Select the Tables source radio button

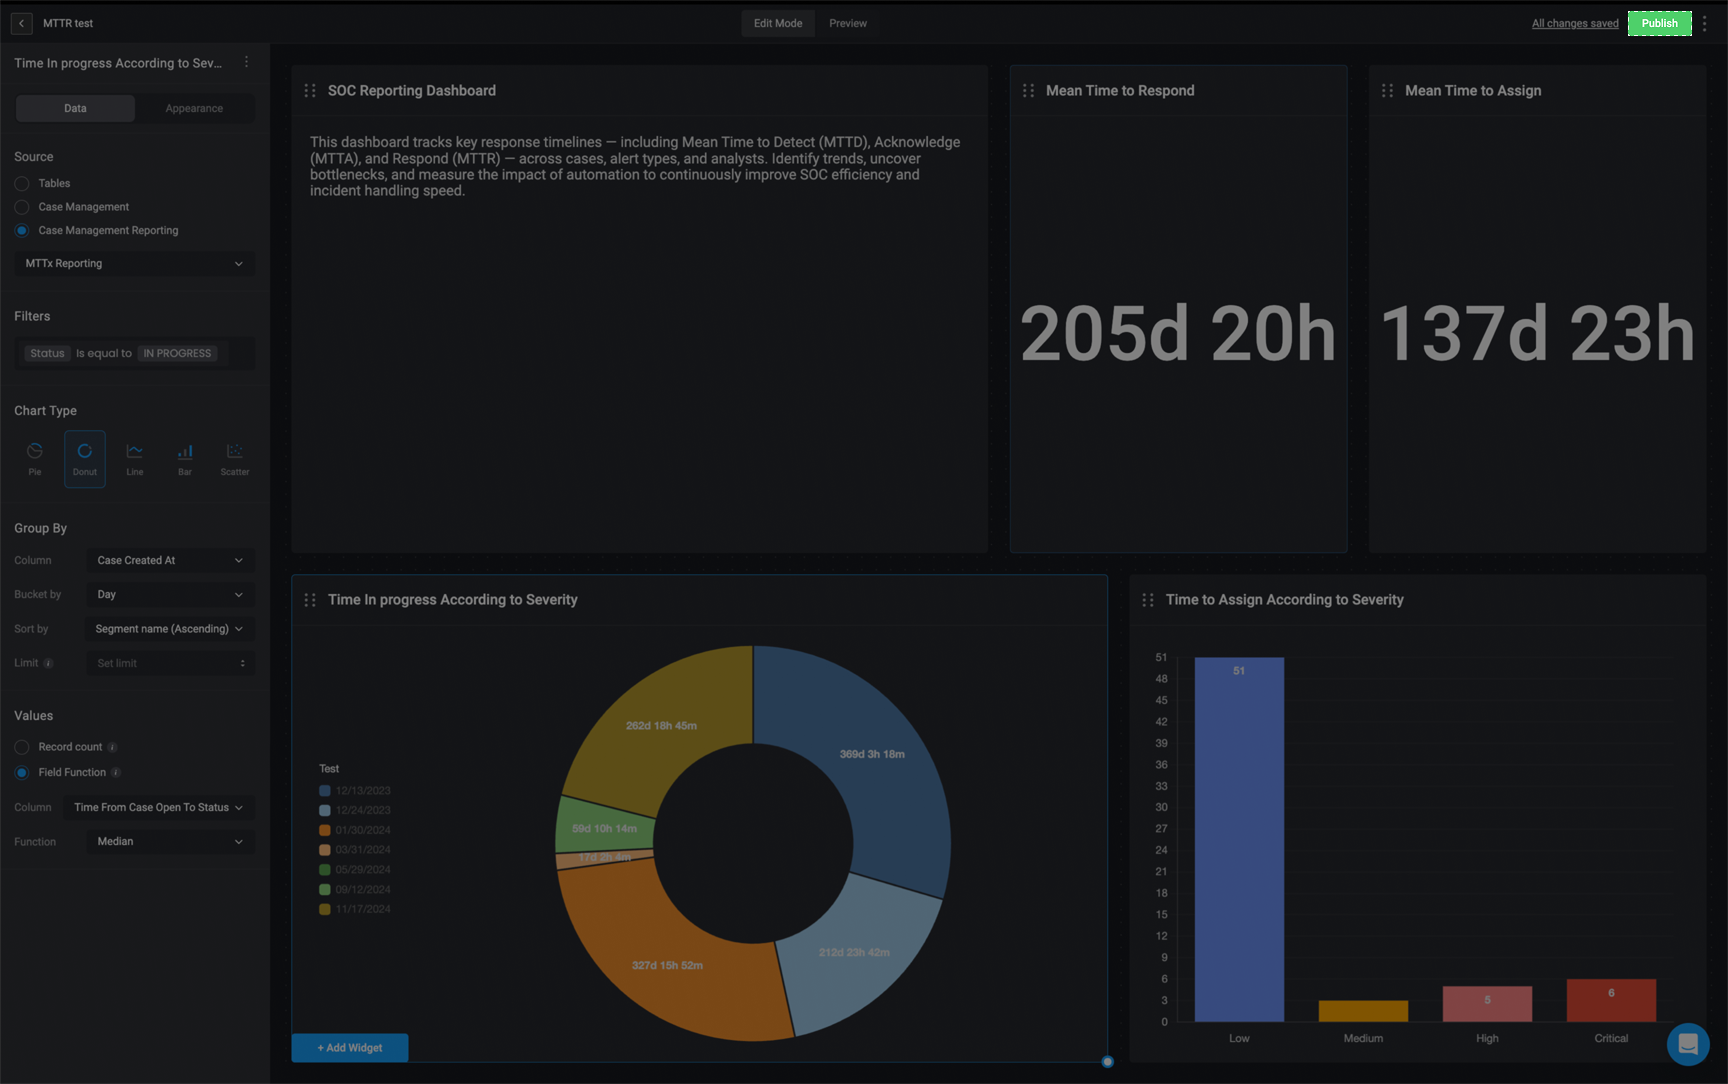[22, 184]
